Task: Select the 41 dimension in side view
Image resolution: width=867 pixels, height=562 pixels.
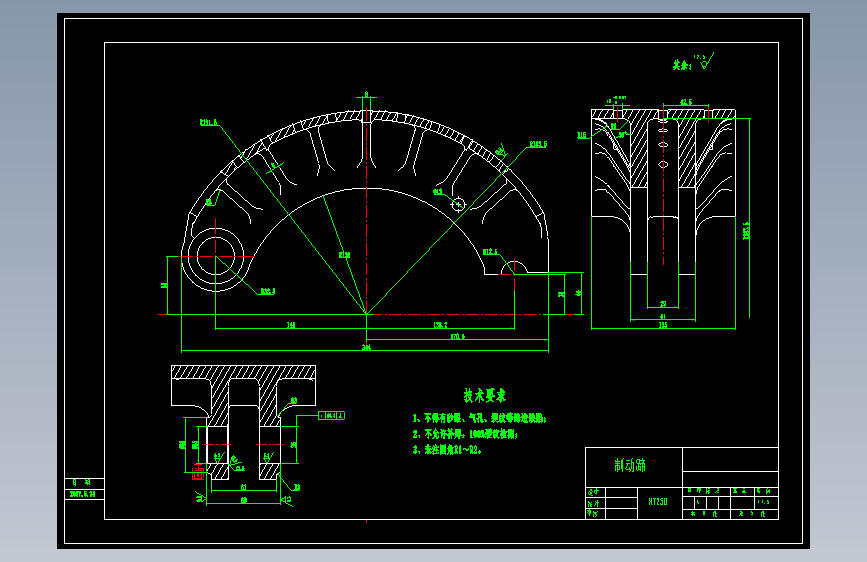Action: click(x=663, y=316)
